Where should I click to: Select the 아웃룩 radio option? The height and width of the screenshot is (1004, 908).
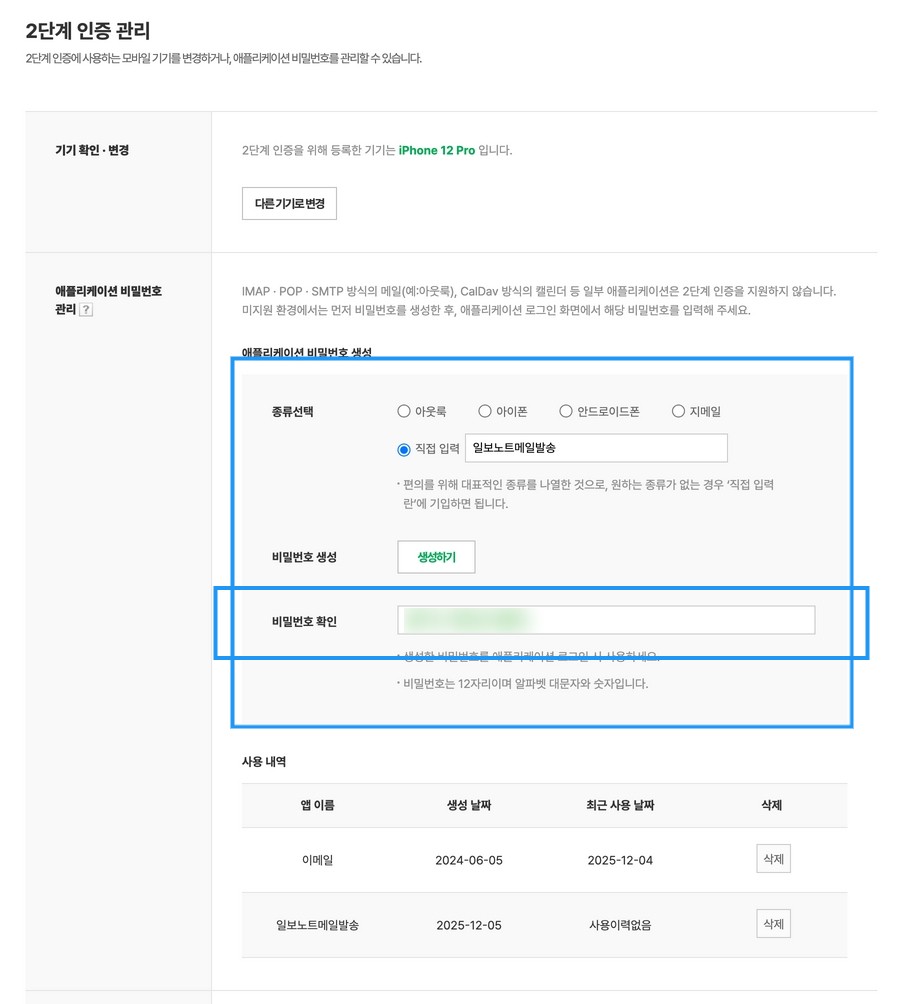pos(404,411)
